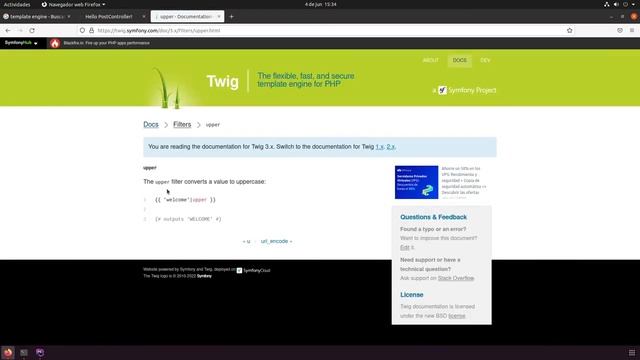This screenshot has width=640, height=360.
Task: Click the URL address bar
Action: (x=327, y=31)
